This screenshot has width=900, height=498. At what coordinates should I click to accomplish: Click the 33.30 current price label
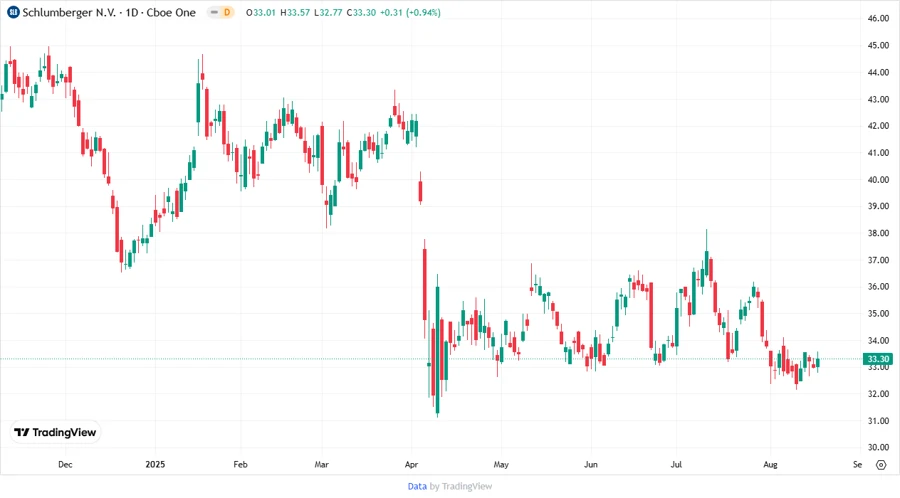coord(879,359)
